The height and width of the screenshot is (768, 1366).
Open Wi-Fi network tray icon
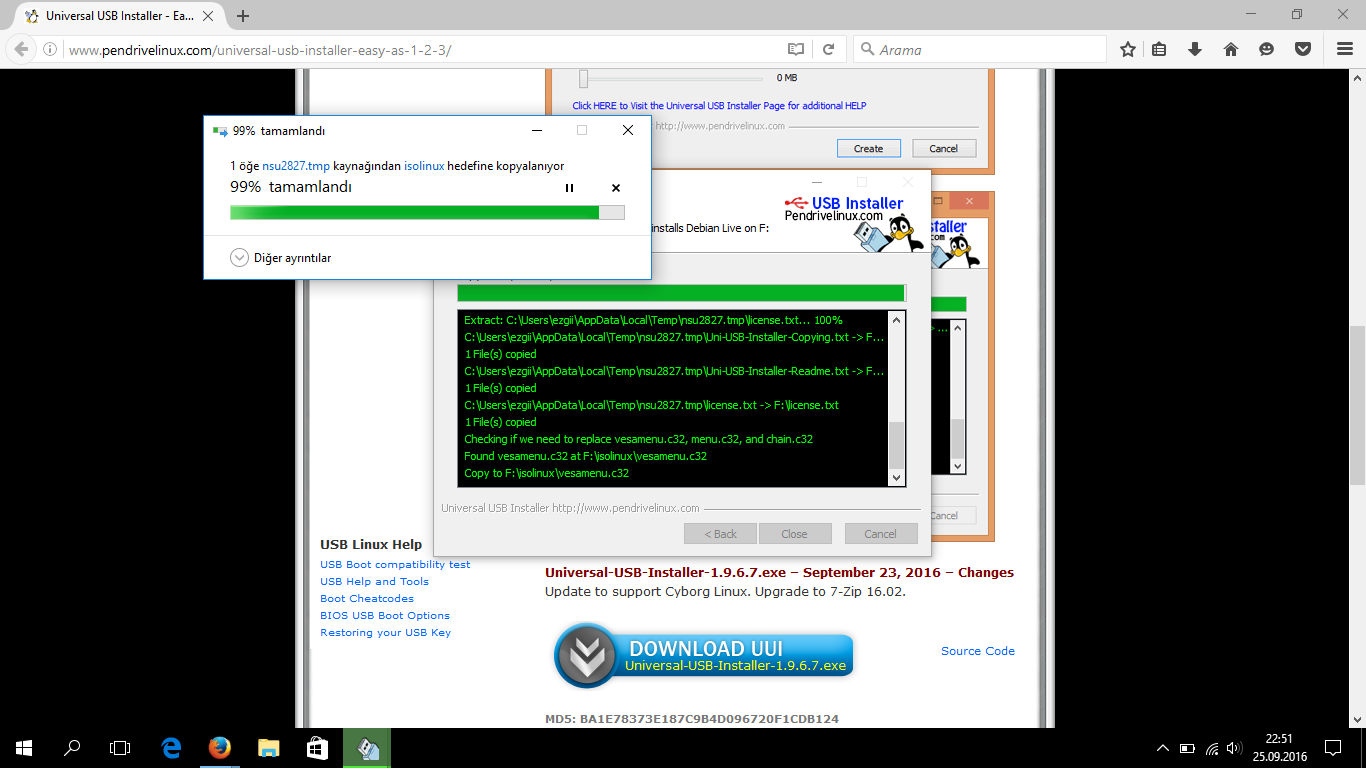click(x=1212, y=748)
